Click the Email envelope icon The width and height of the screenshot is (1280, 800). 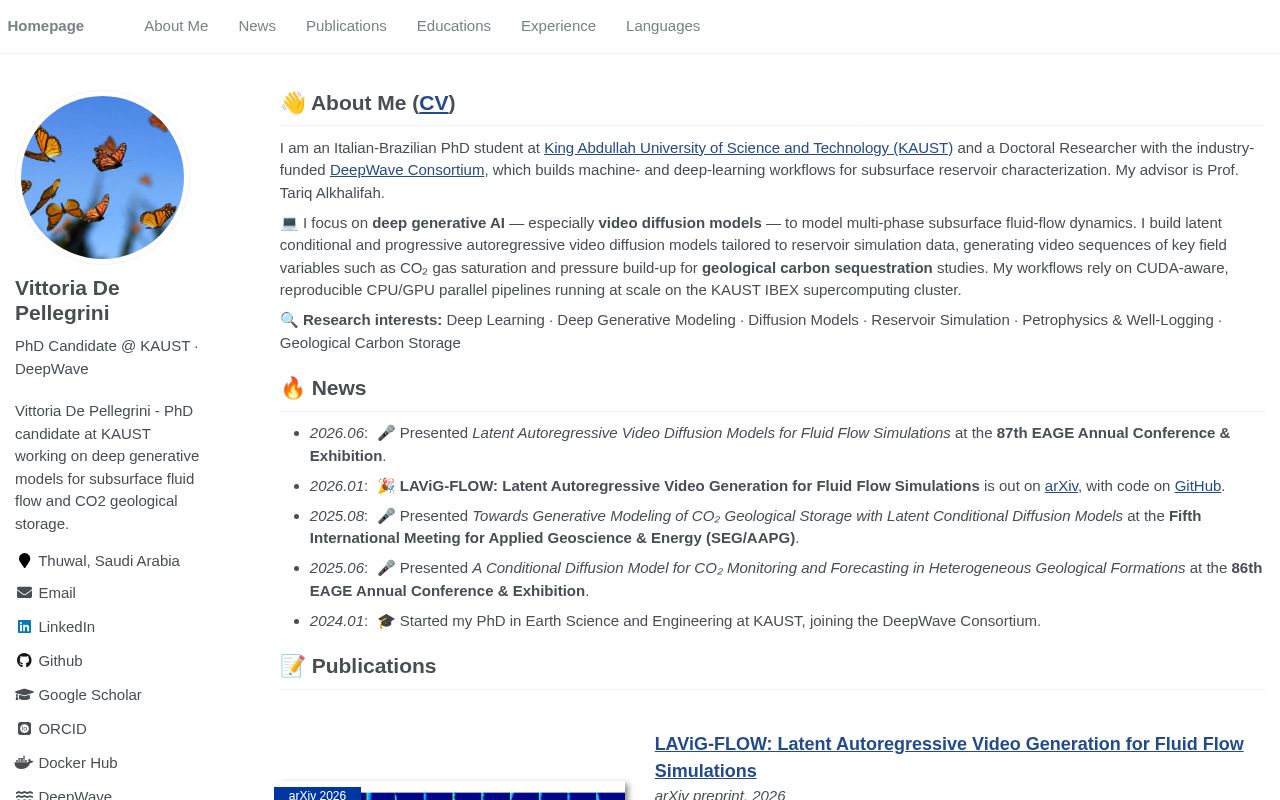pyautogui.click(x=24, y=593)
